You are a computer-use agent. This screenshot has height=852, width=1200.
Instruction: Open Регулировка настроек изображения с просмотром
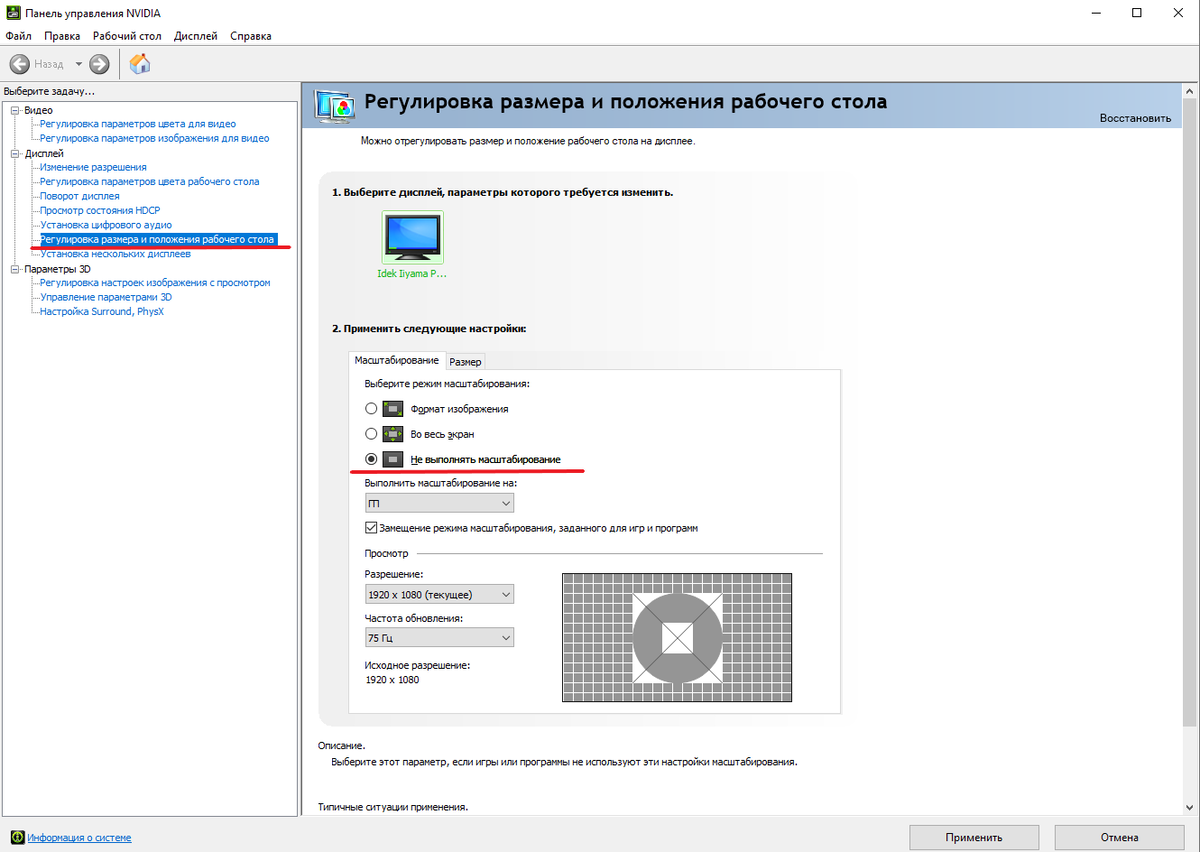pos(155,283)
